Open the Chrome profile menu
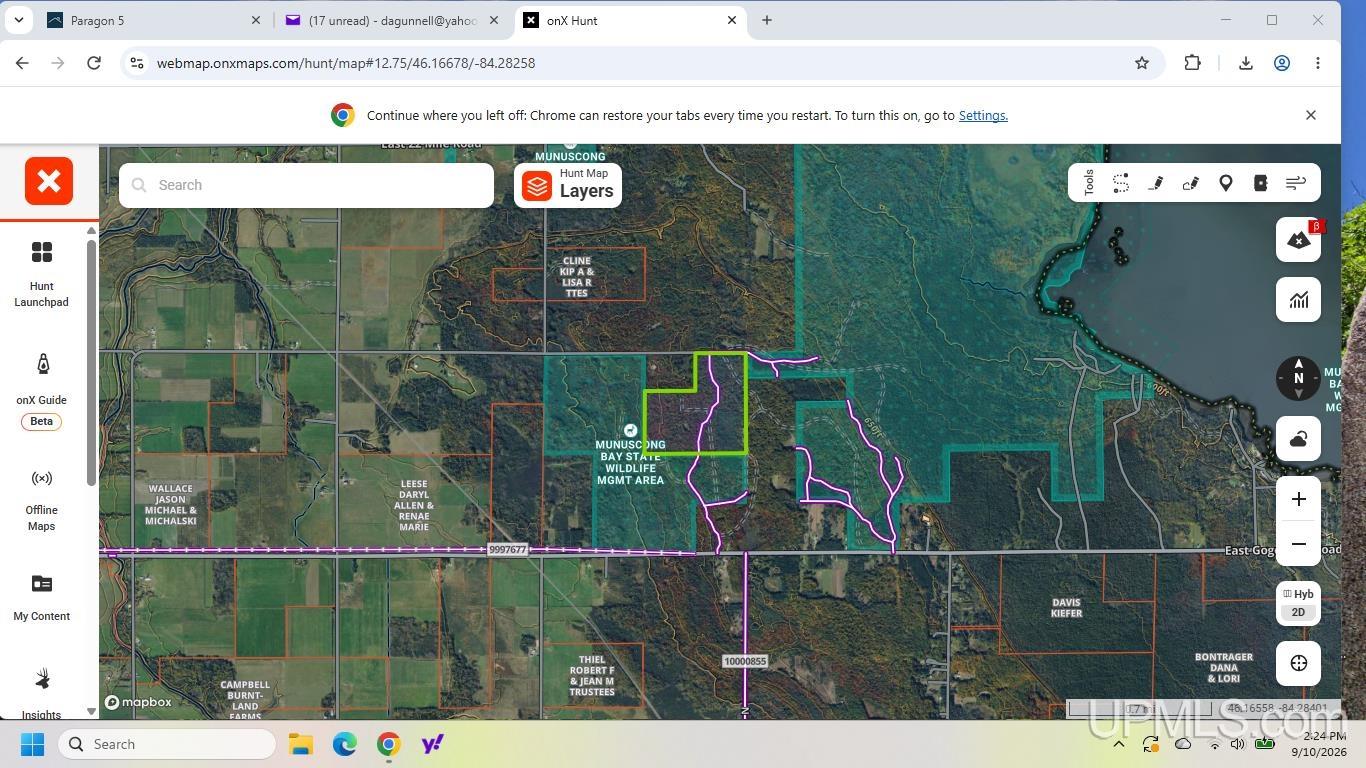1366x768 pixels. [1282, 63]
